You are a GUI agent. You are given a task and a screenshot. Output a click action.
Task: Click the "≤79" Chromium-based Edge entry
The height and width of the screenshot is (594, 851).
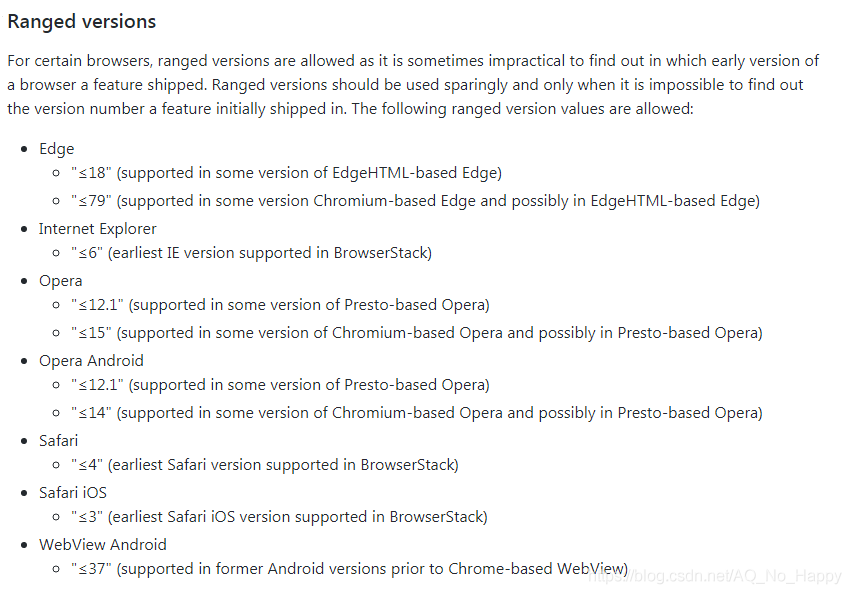click(415, 201)
